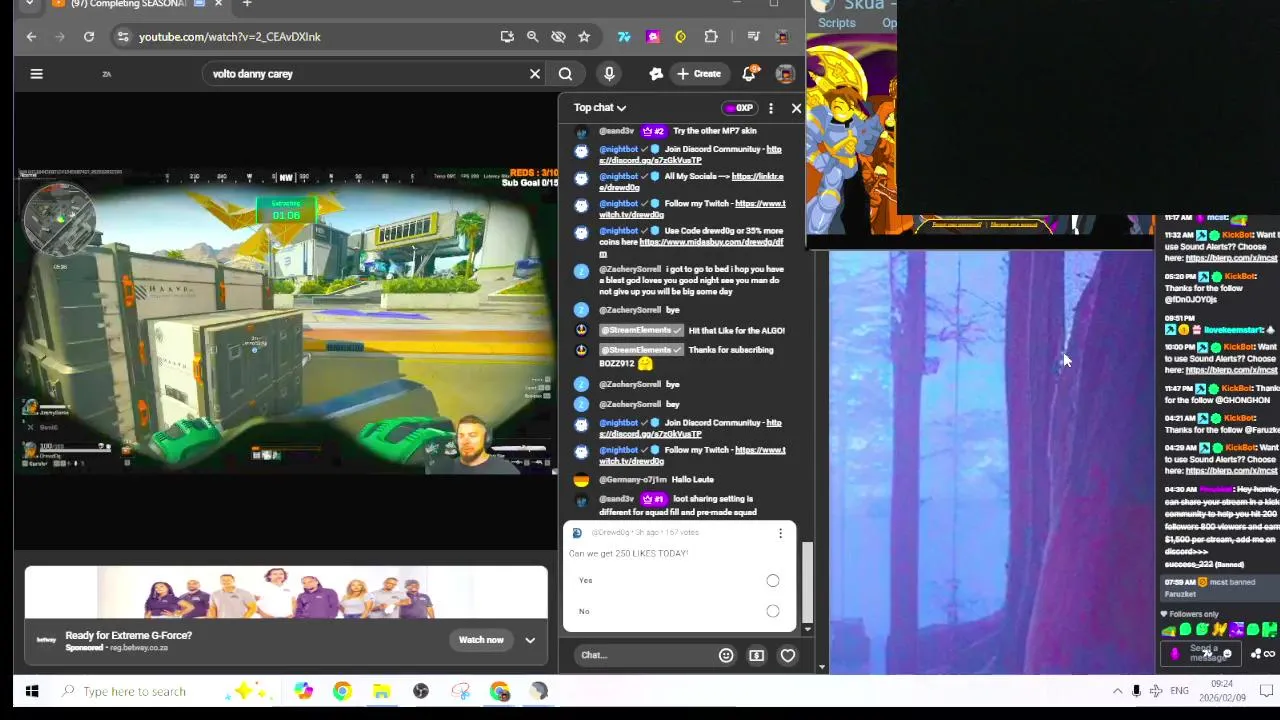This screenshot has width=1280, height=720.
Task: Open the Chrome extensions puzzle icon
Action: (x=711, y=37)
